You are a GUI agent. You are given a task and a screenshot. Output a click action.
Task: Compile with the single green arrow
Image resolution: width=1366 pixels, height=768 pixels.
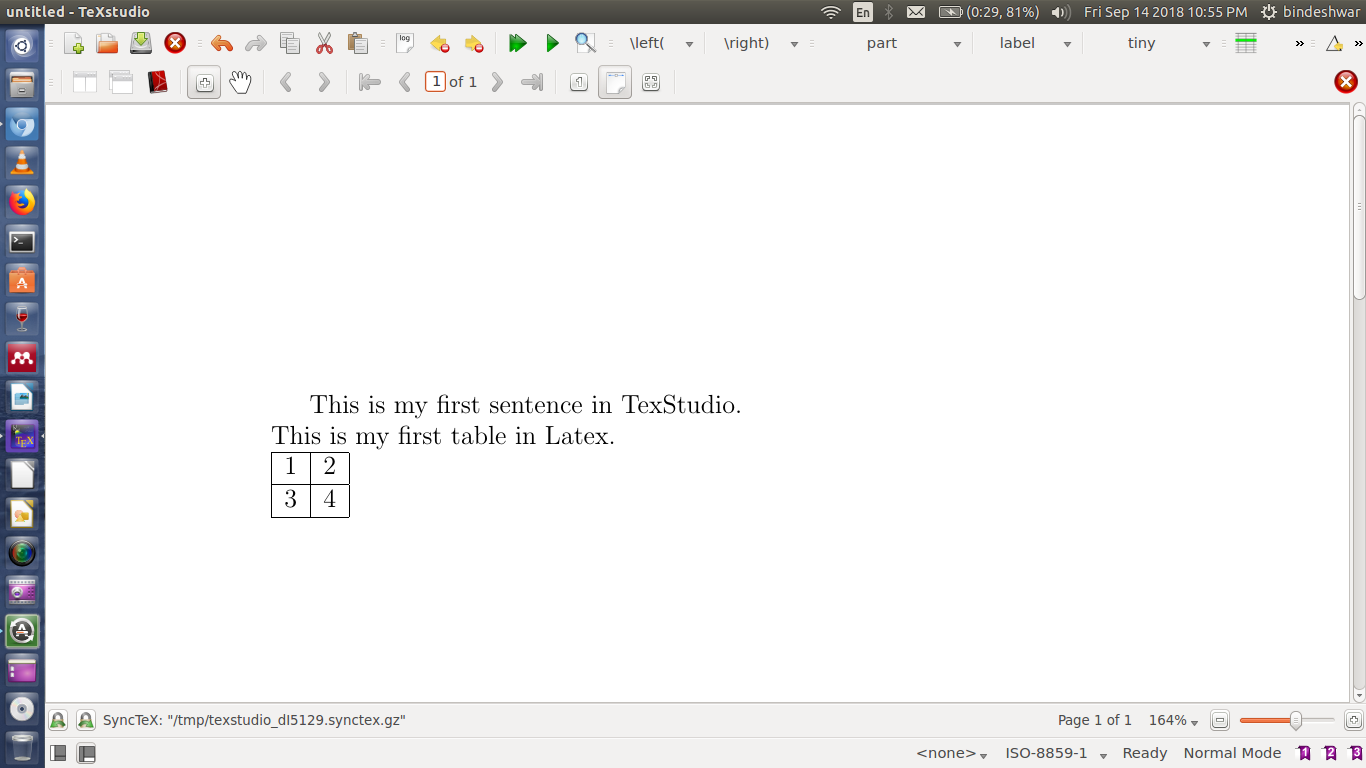tap(552, 43)
